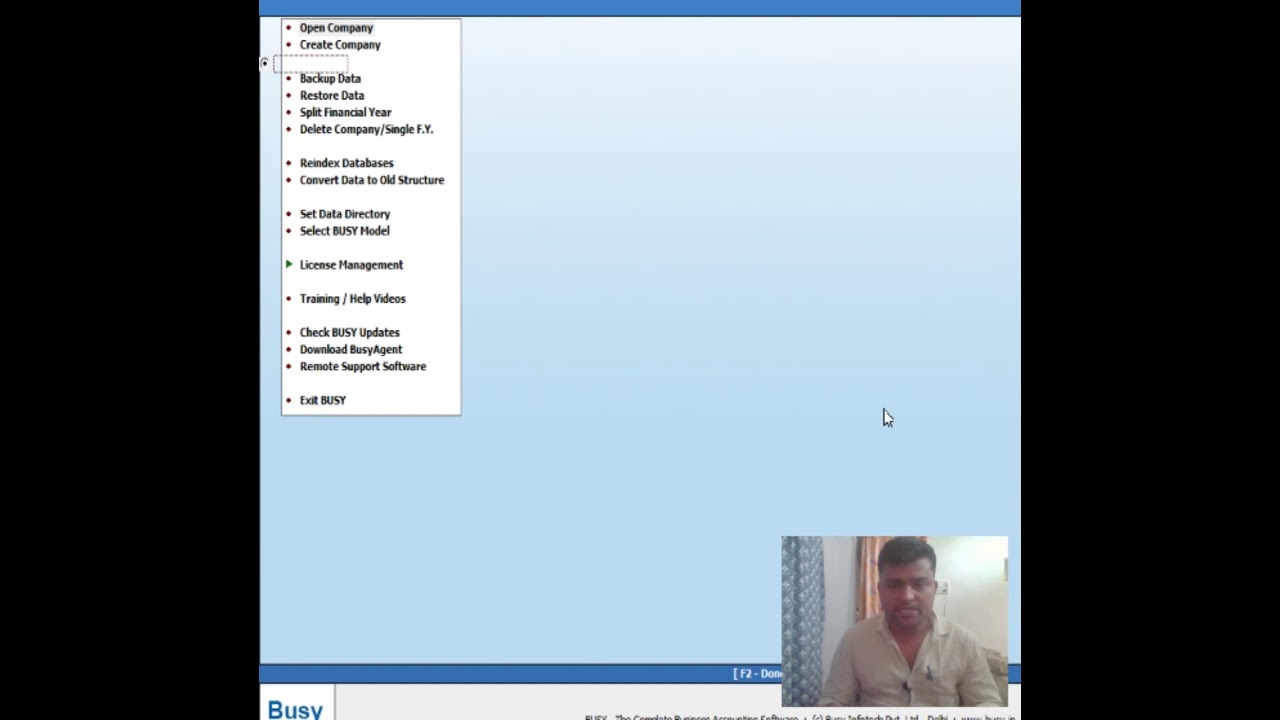1280x720 pixels.
Task: Click the F2 - Done status label
Action: click(x=758, y=674)
